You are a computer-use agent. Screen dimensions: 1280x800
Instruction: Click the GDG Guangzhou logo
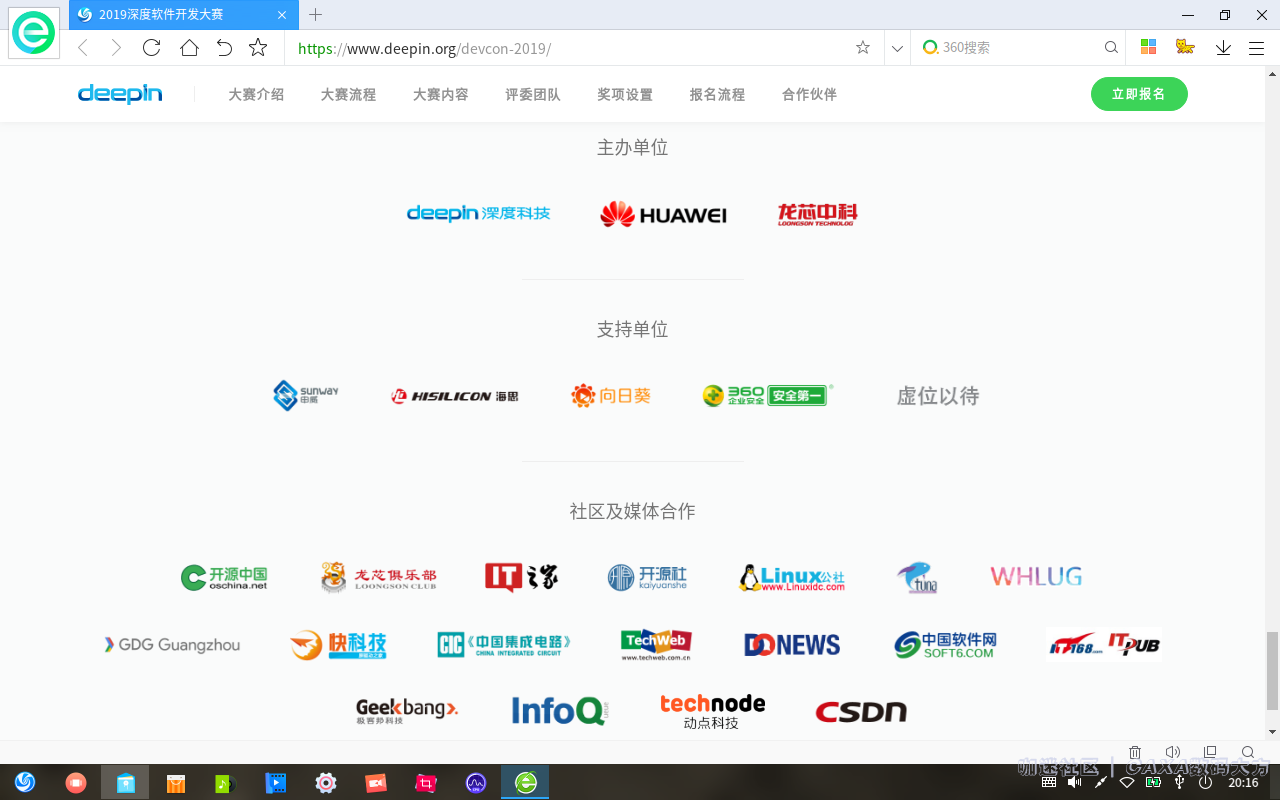(x=172, y=645)
